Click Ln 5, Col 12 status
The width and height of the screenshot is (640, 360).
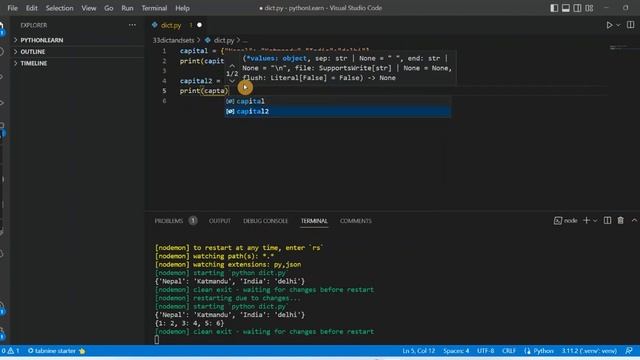click(x=418, y=351)
